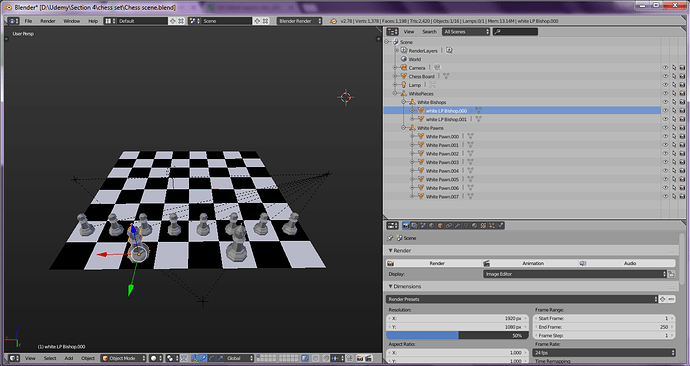Add a render preset with plus icon
The image size is (690, 366).
pos(663,299)
